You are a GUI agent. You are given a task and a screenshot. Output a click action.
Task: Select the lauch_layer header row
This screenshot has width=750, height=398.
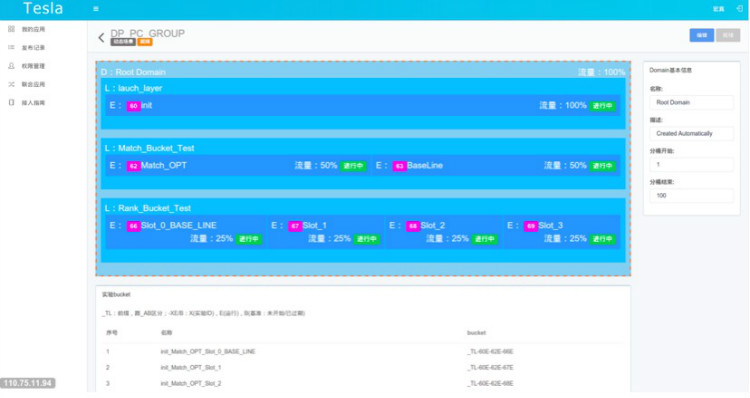pyautogui.click(x=363, y=88)
